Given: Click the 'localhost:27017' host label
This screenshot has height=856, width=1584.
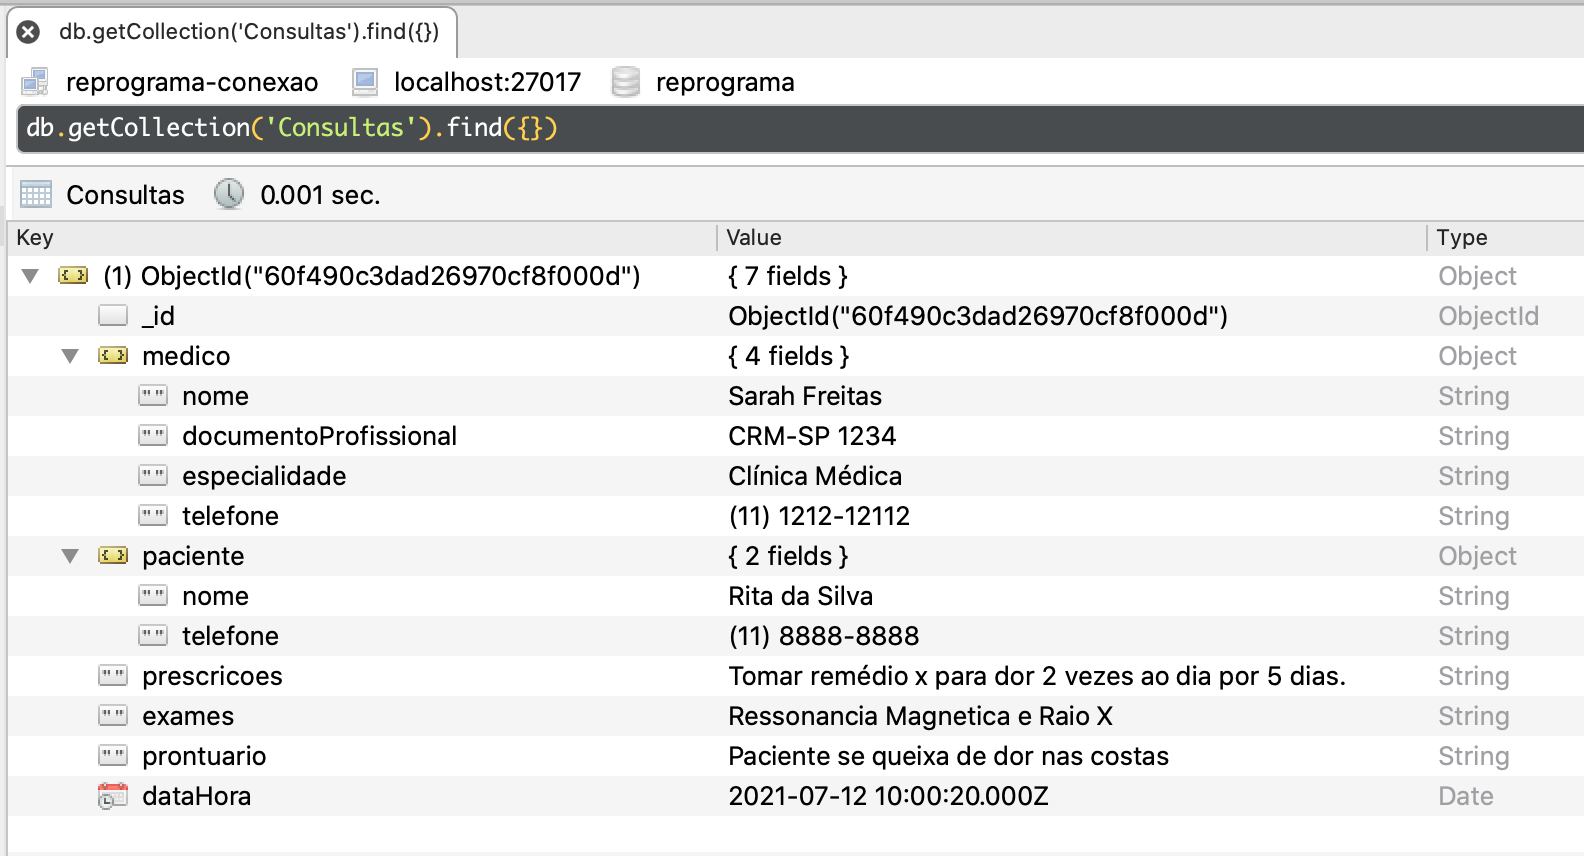Looking at the screenshot, I should pos(487,82).
